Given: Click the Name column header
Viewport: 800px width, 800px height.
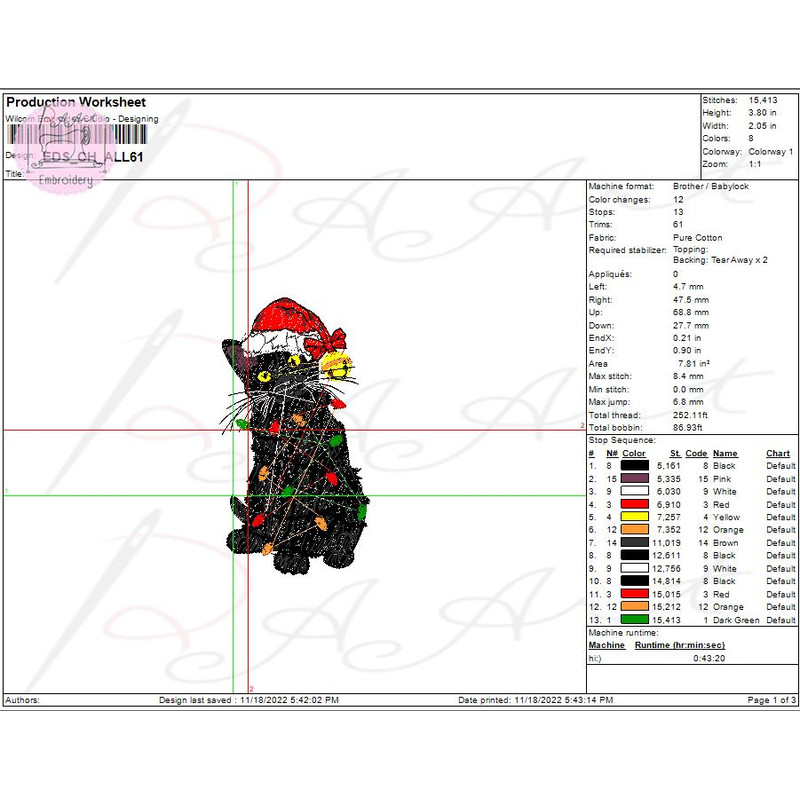Looking at the screenshot, I should click(x=725, y=453).
